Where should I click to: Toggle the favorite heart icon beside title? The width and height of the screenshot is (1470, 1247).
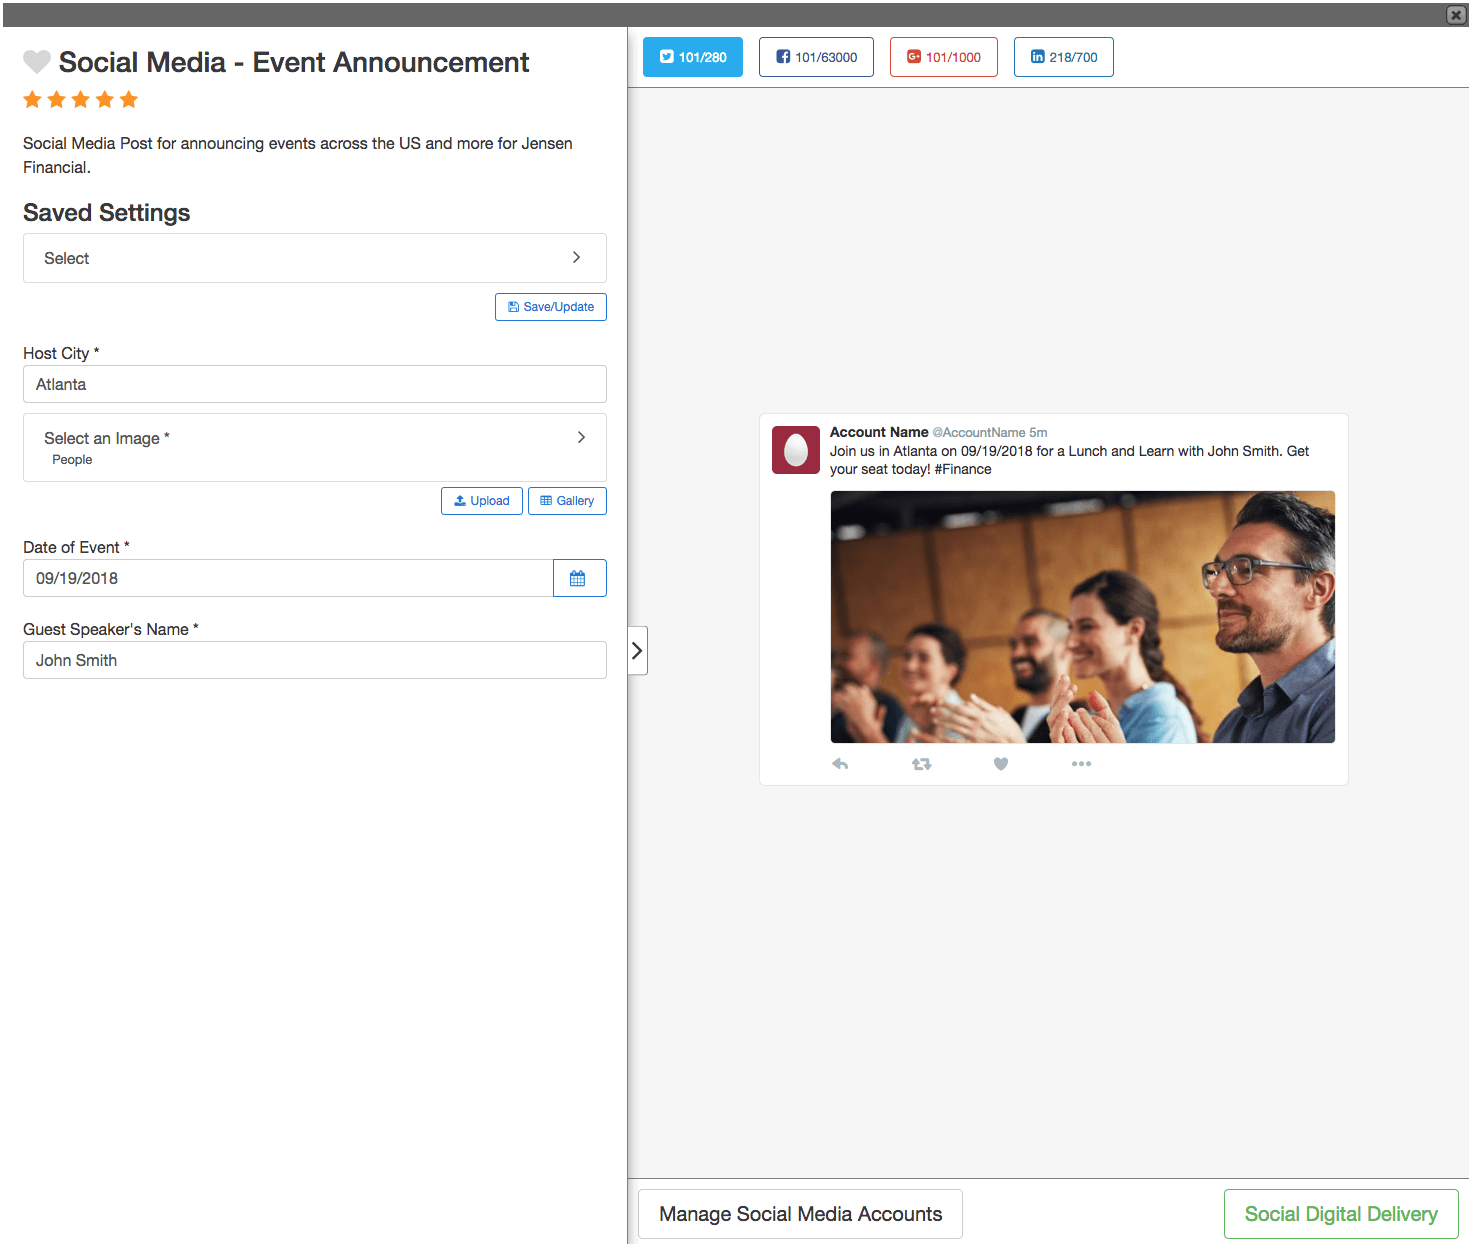pyautogui.click(x=37, y=62)
